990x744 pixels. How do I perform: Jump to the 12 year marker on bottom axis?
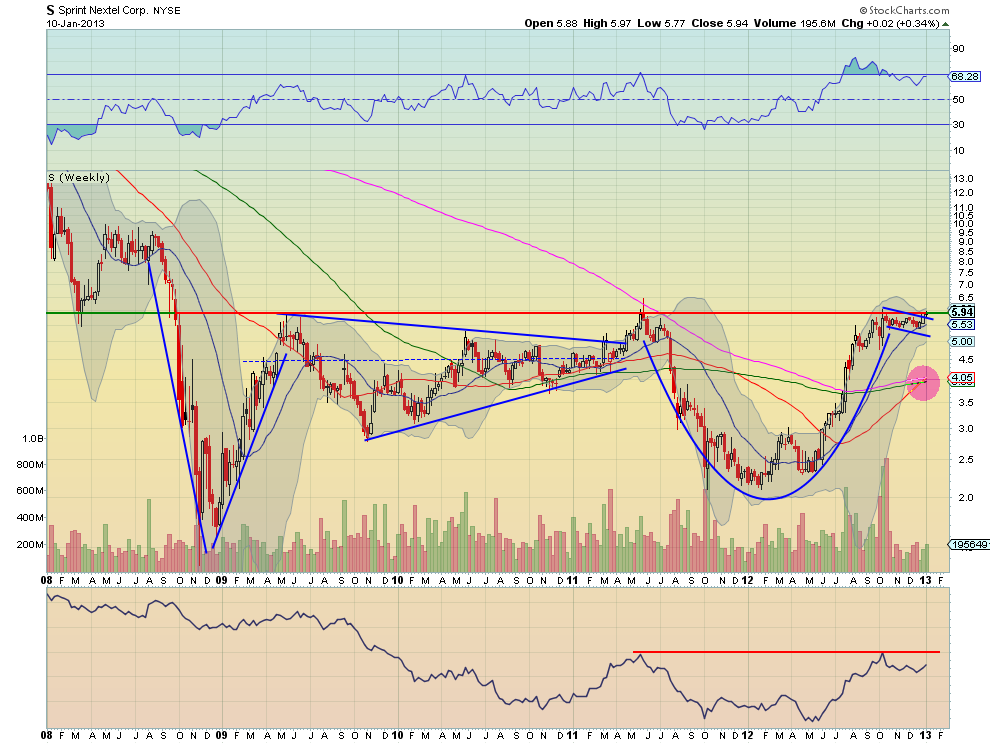(x=747, y=736)
